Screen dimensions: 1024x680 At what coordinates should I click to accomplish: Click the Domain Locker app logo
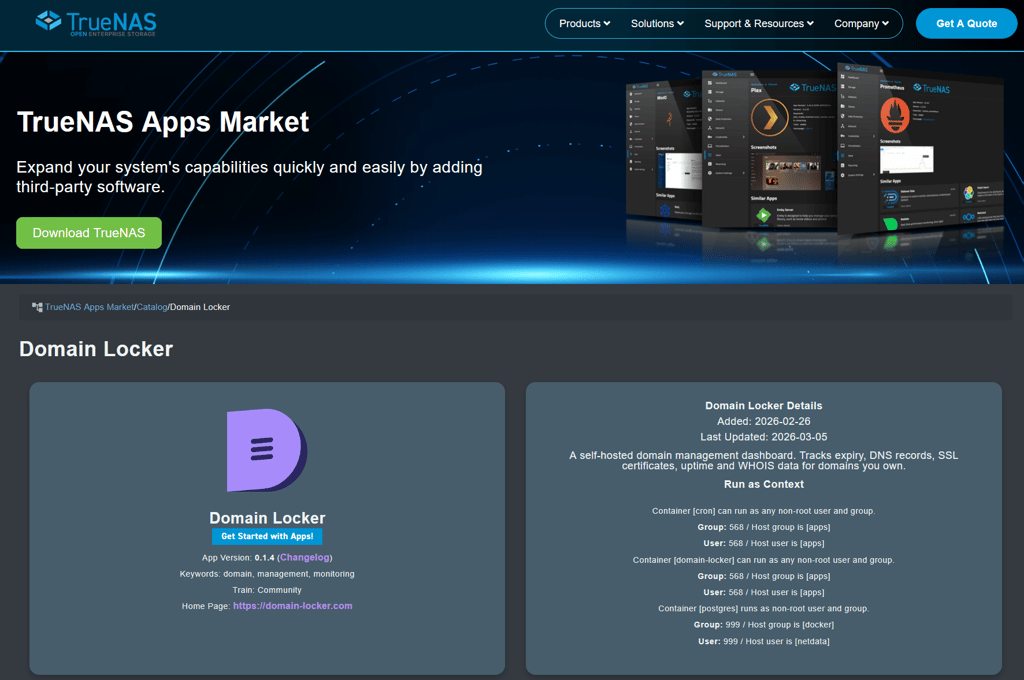267,452
